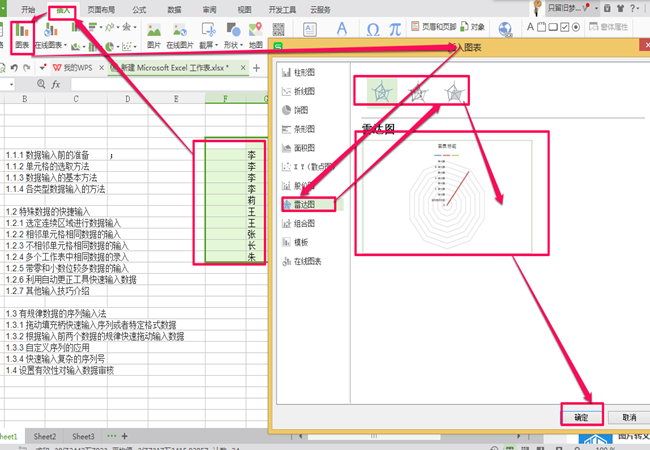The image size is (650, 450).
Task: Click the globe hyperlink icon
Action: point(505,29)
